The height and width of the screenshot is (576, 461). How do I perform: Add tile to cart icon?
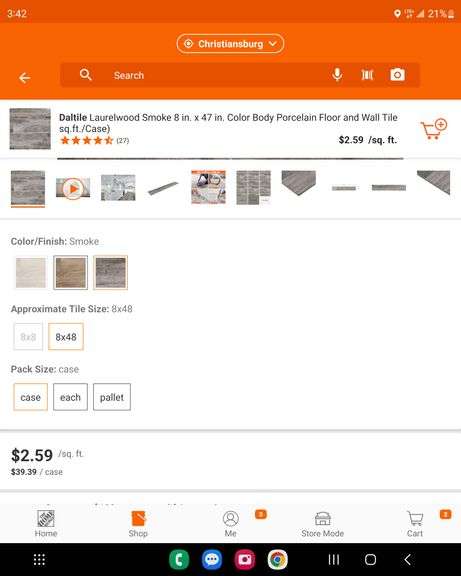pos(433,129)
